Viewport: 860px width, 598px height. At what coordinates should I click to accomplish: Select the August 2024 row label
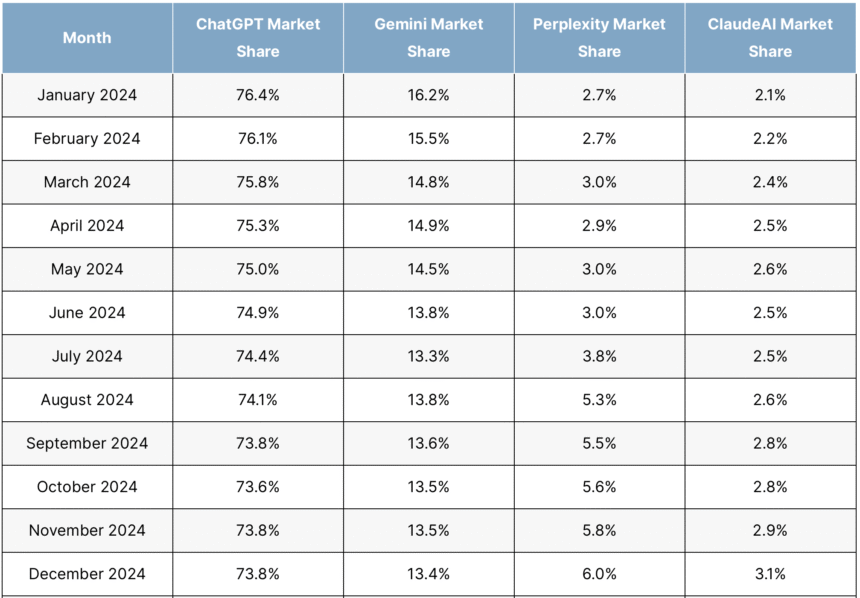(87, 400)
